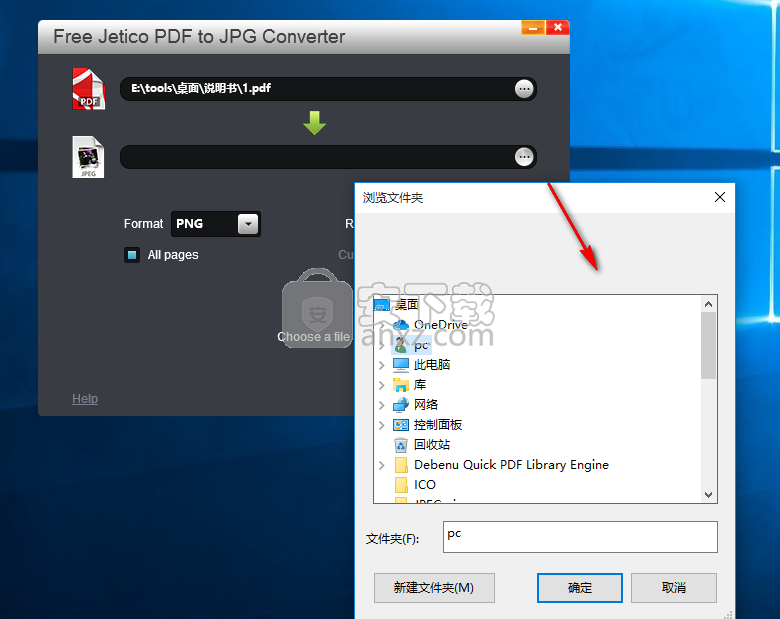Select the Debenu Quick PDF Library Engine folder icon
Screen dimensions: 780x619
click(x=401, y=465)
